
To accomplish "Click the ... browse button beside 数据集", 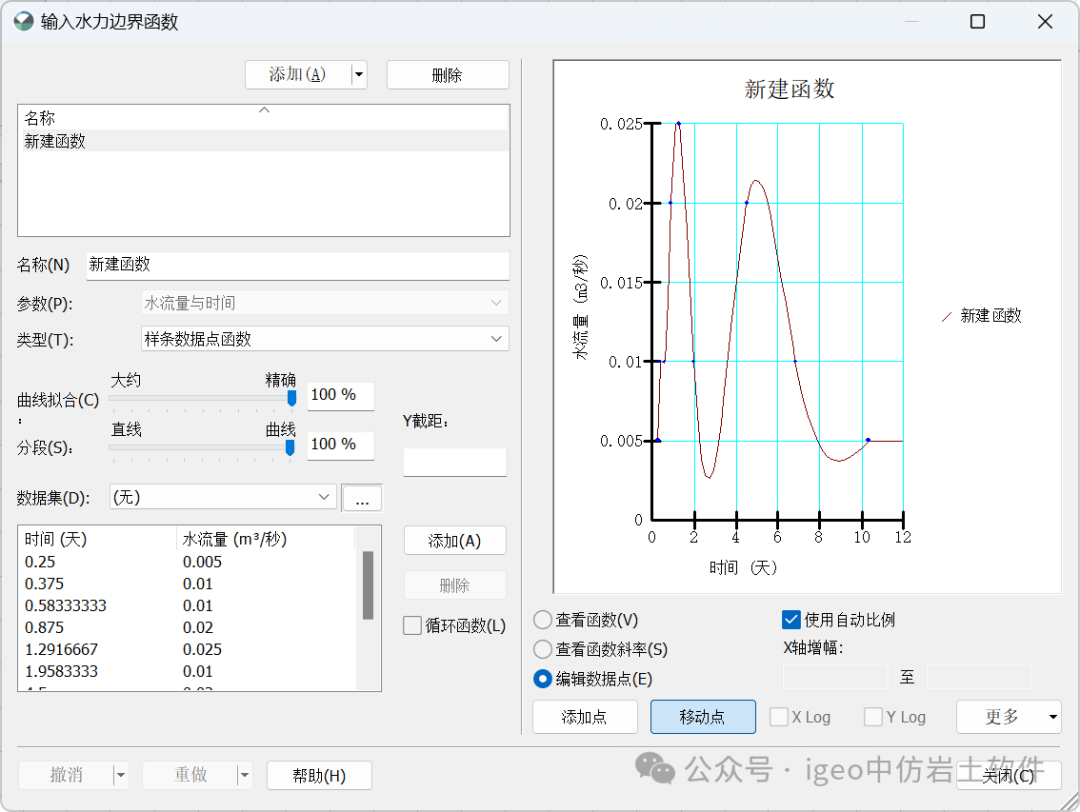I will 362,497.
